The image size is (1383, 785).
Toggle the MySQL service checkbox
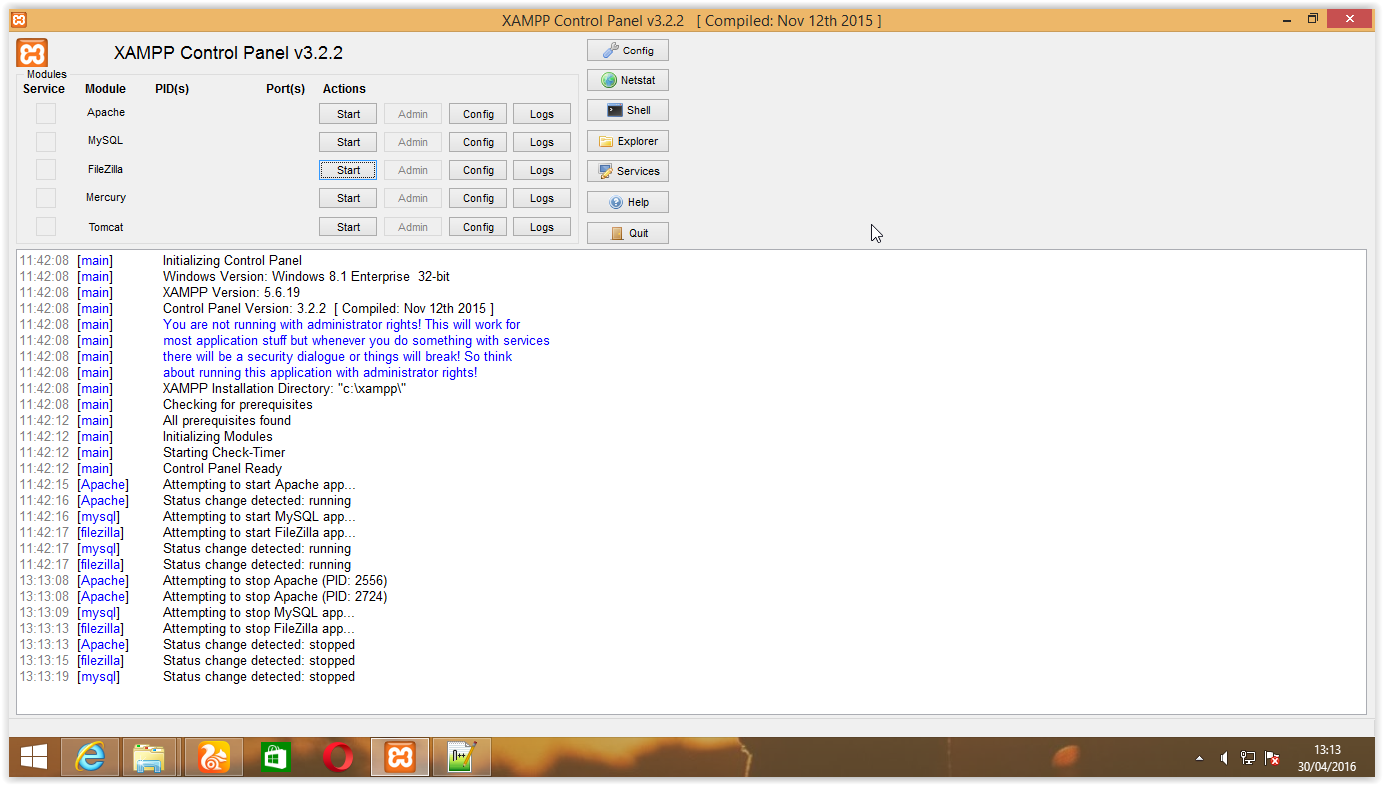pos(46,141)
